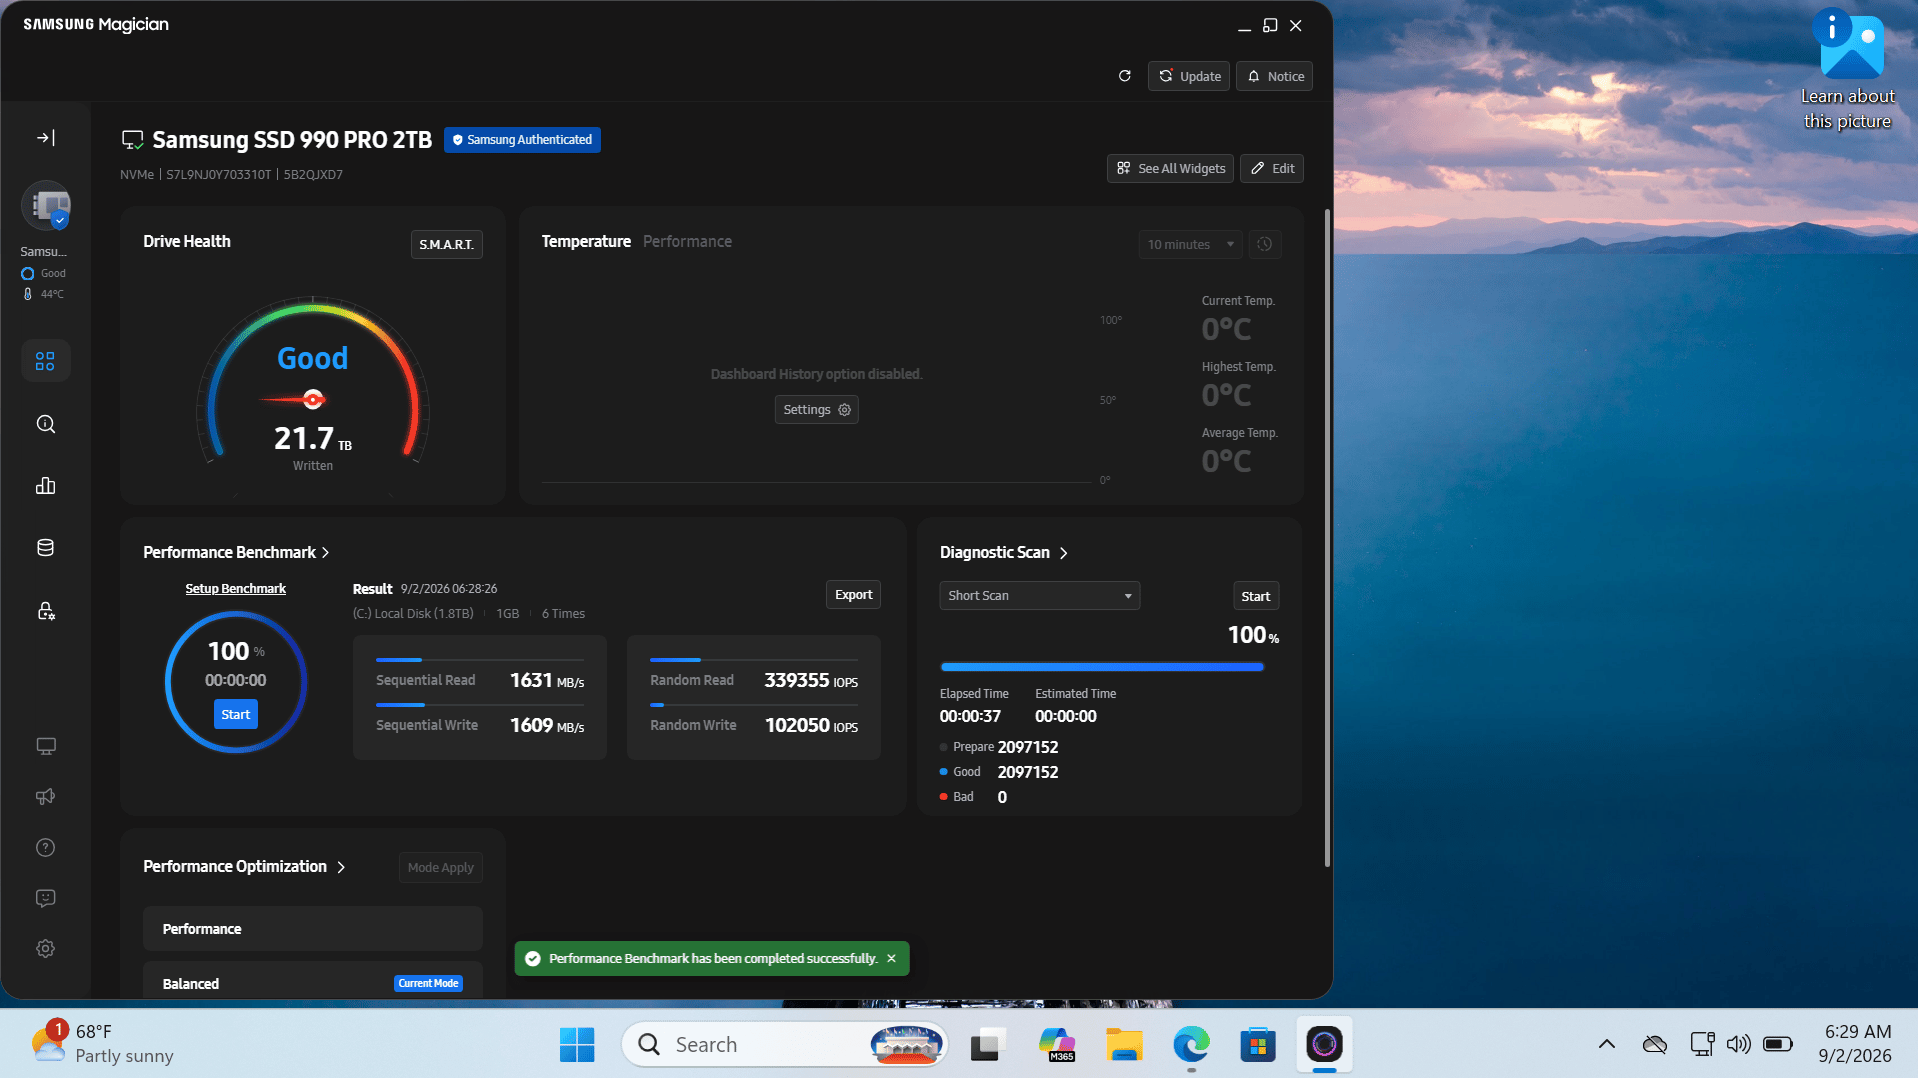This screenshot has width=1918, height=1078.
Task: Open the feedback smiley chat icon in sidebar
Action: (46, 898)
